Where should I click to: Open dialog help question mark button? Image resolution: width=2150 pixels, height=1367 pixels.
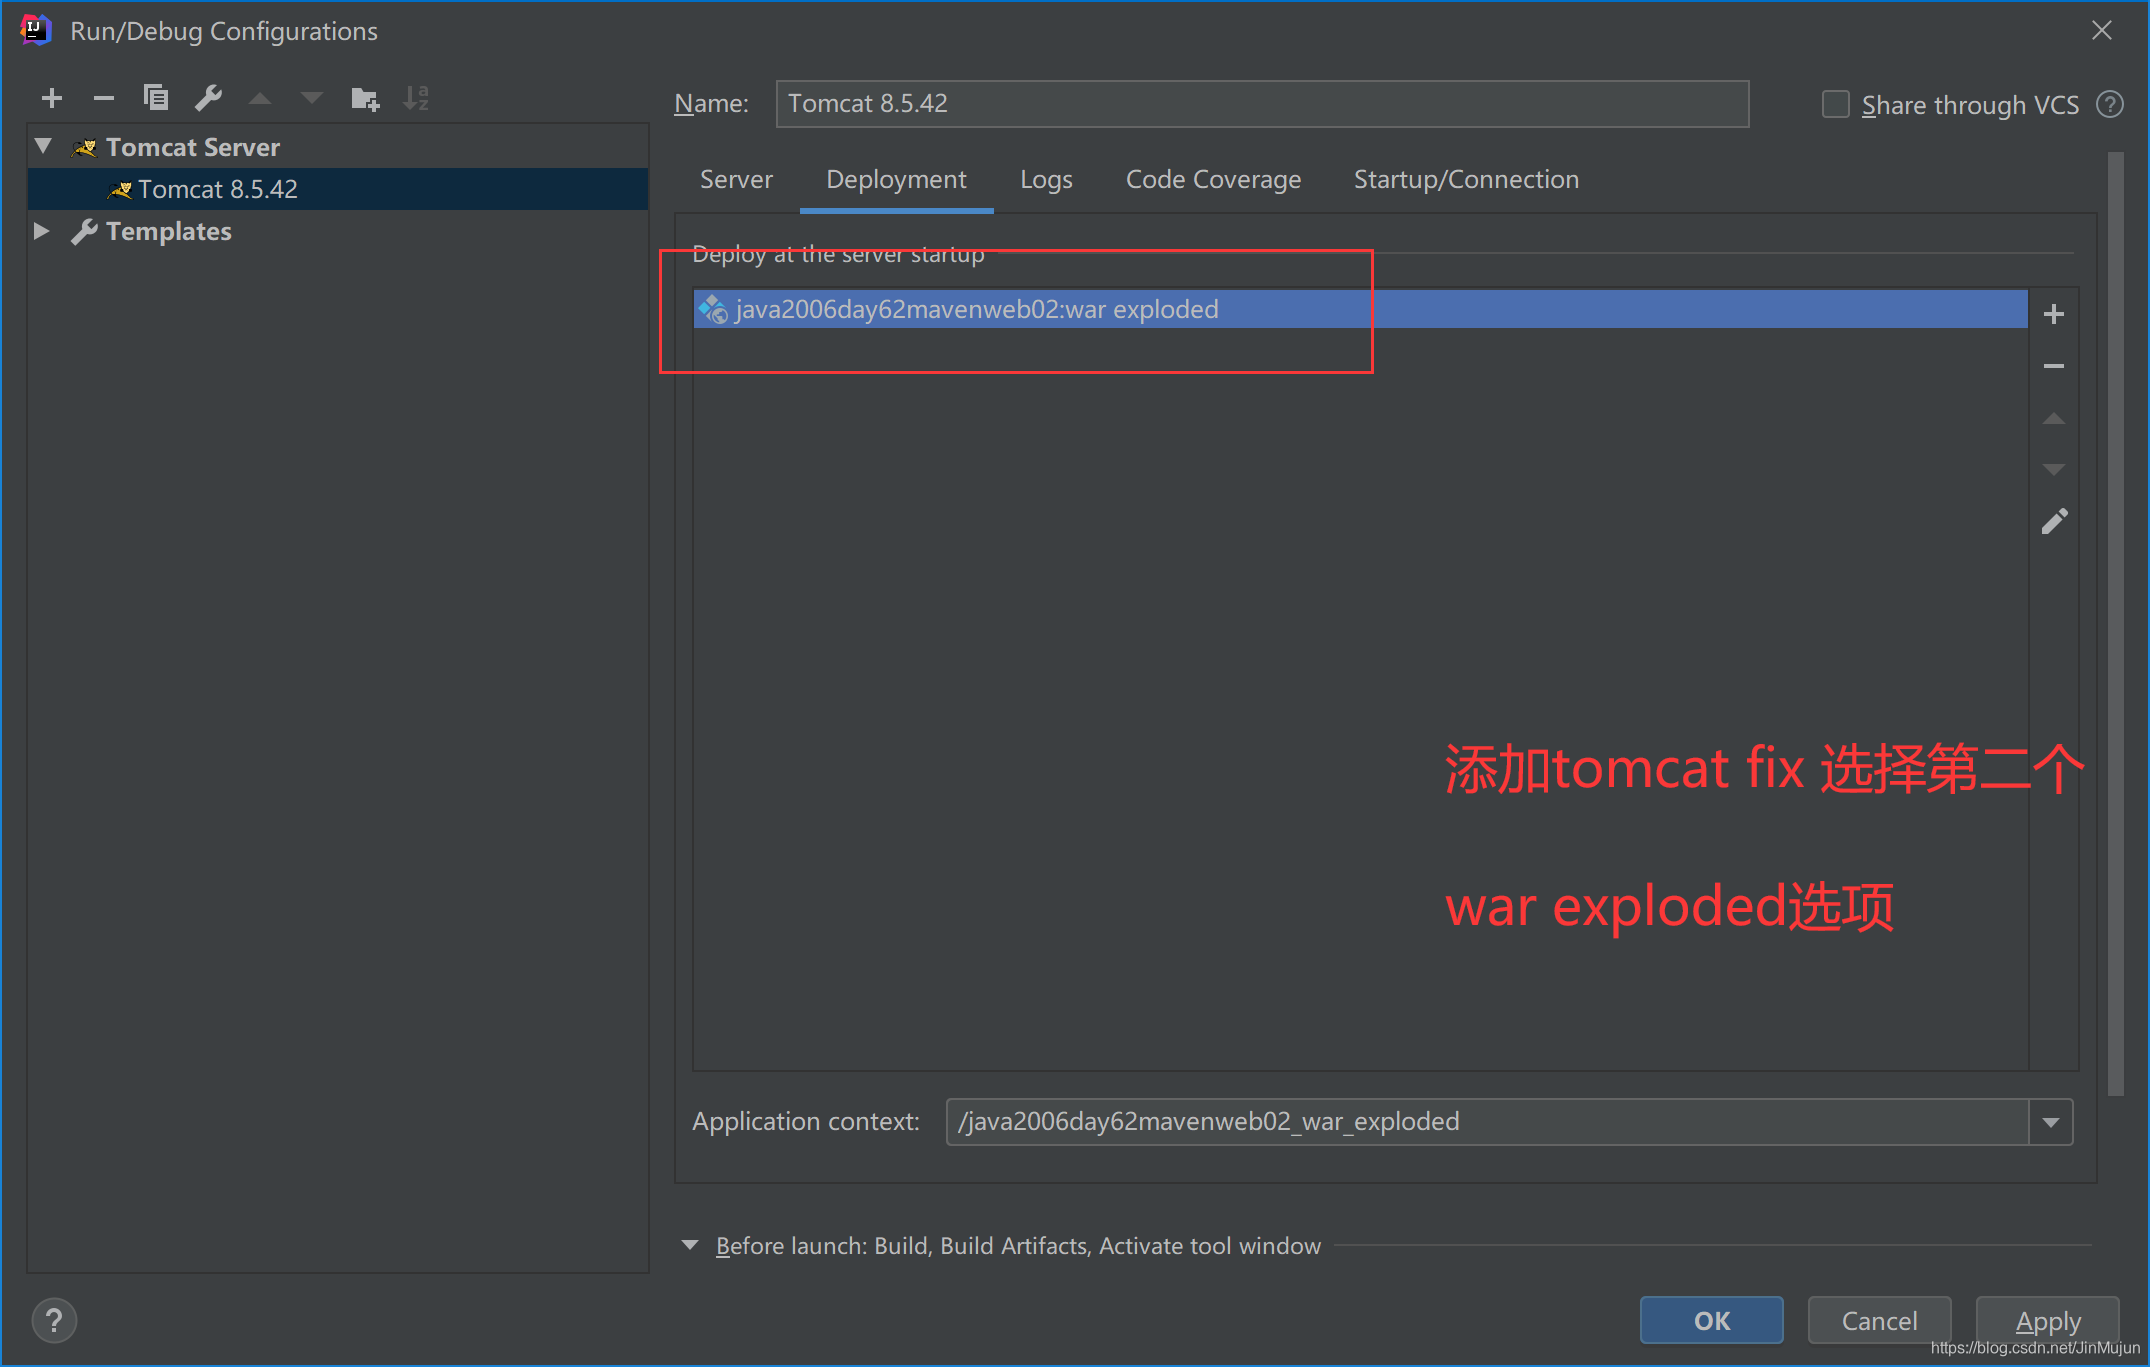tap(54, 1320)
